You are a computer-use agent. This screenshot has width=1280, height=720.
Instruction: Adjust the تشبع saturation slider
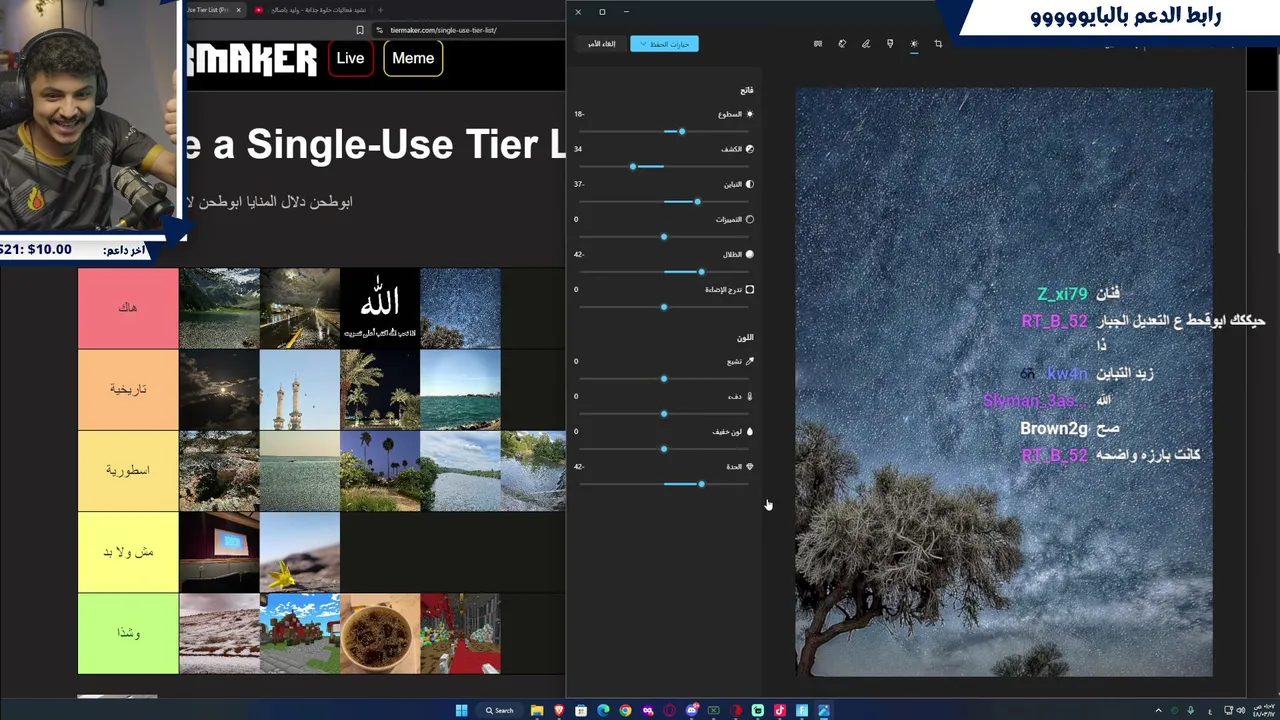pyautogui.click(x=664, y=378)
